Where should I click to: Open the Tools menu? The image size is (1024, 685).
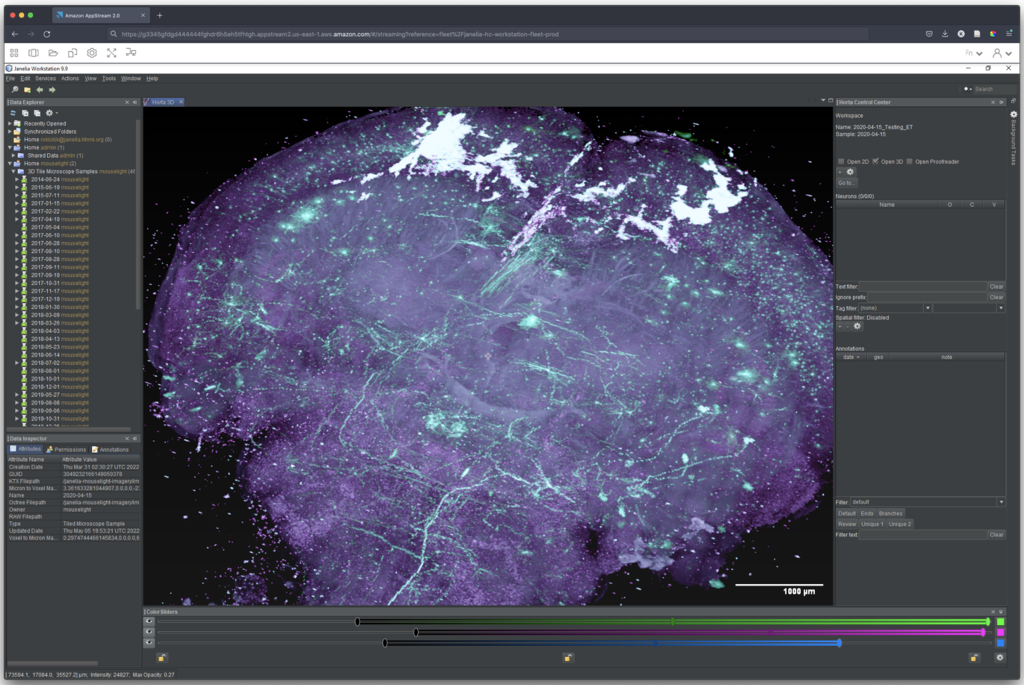click(x=108, y=78)
